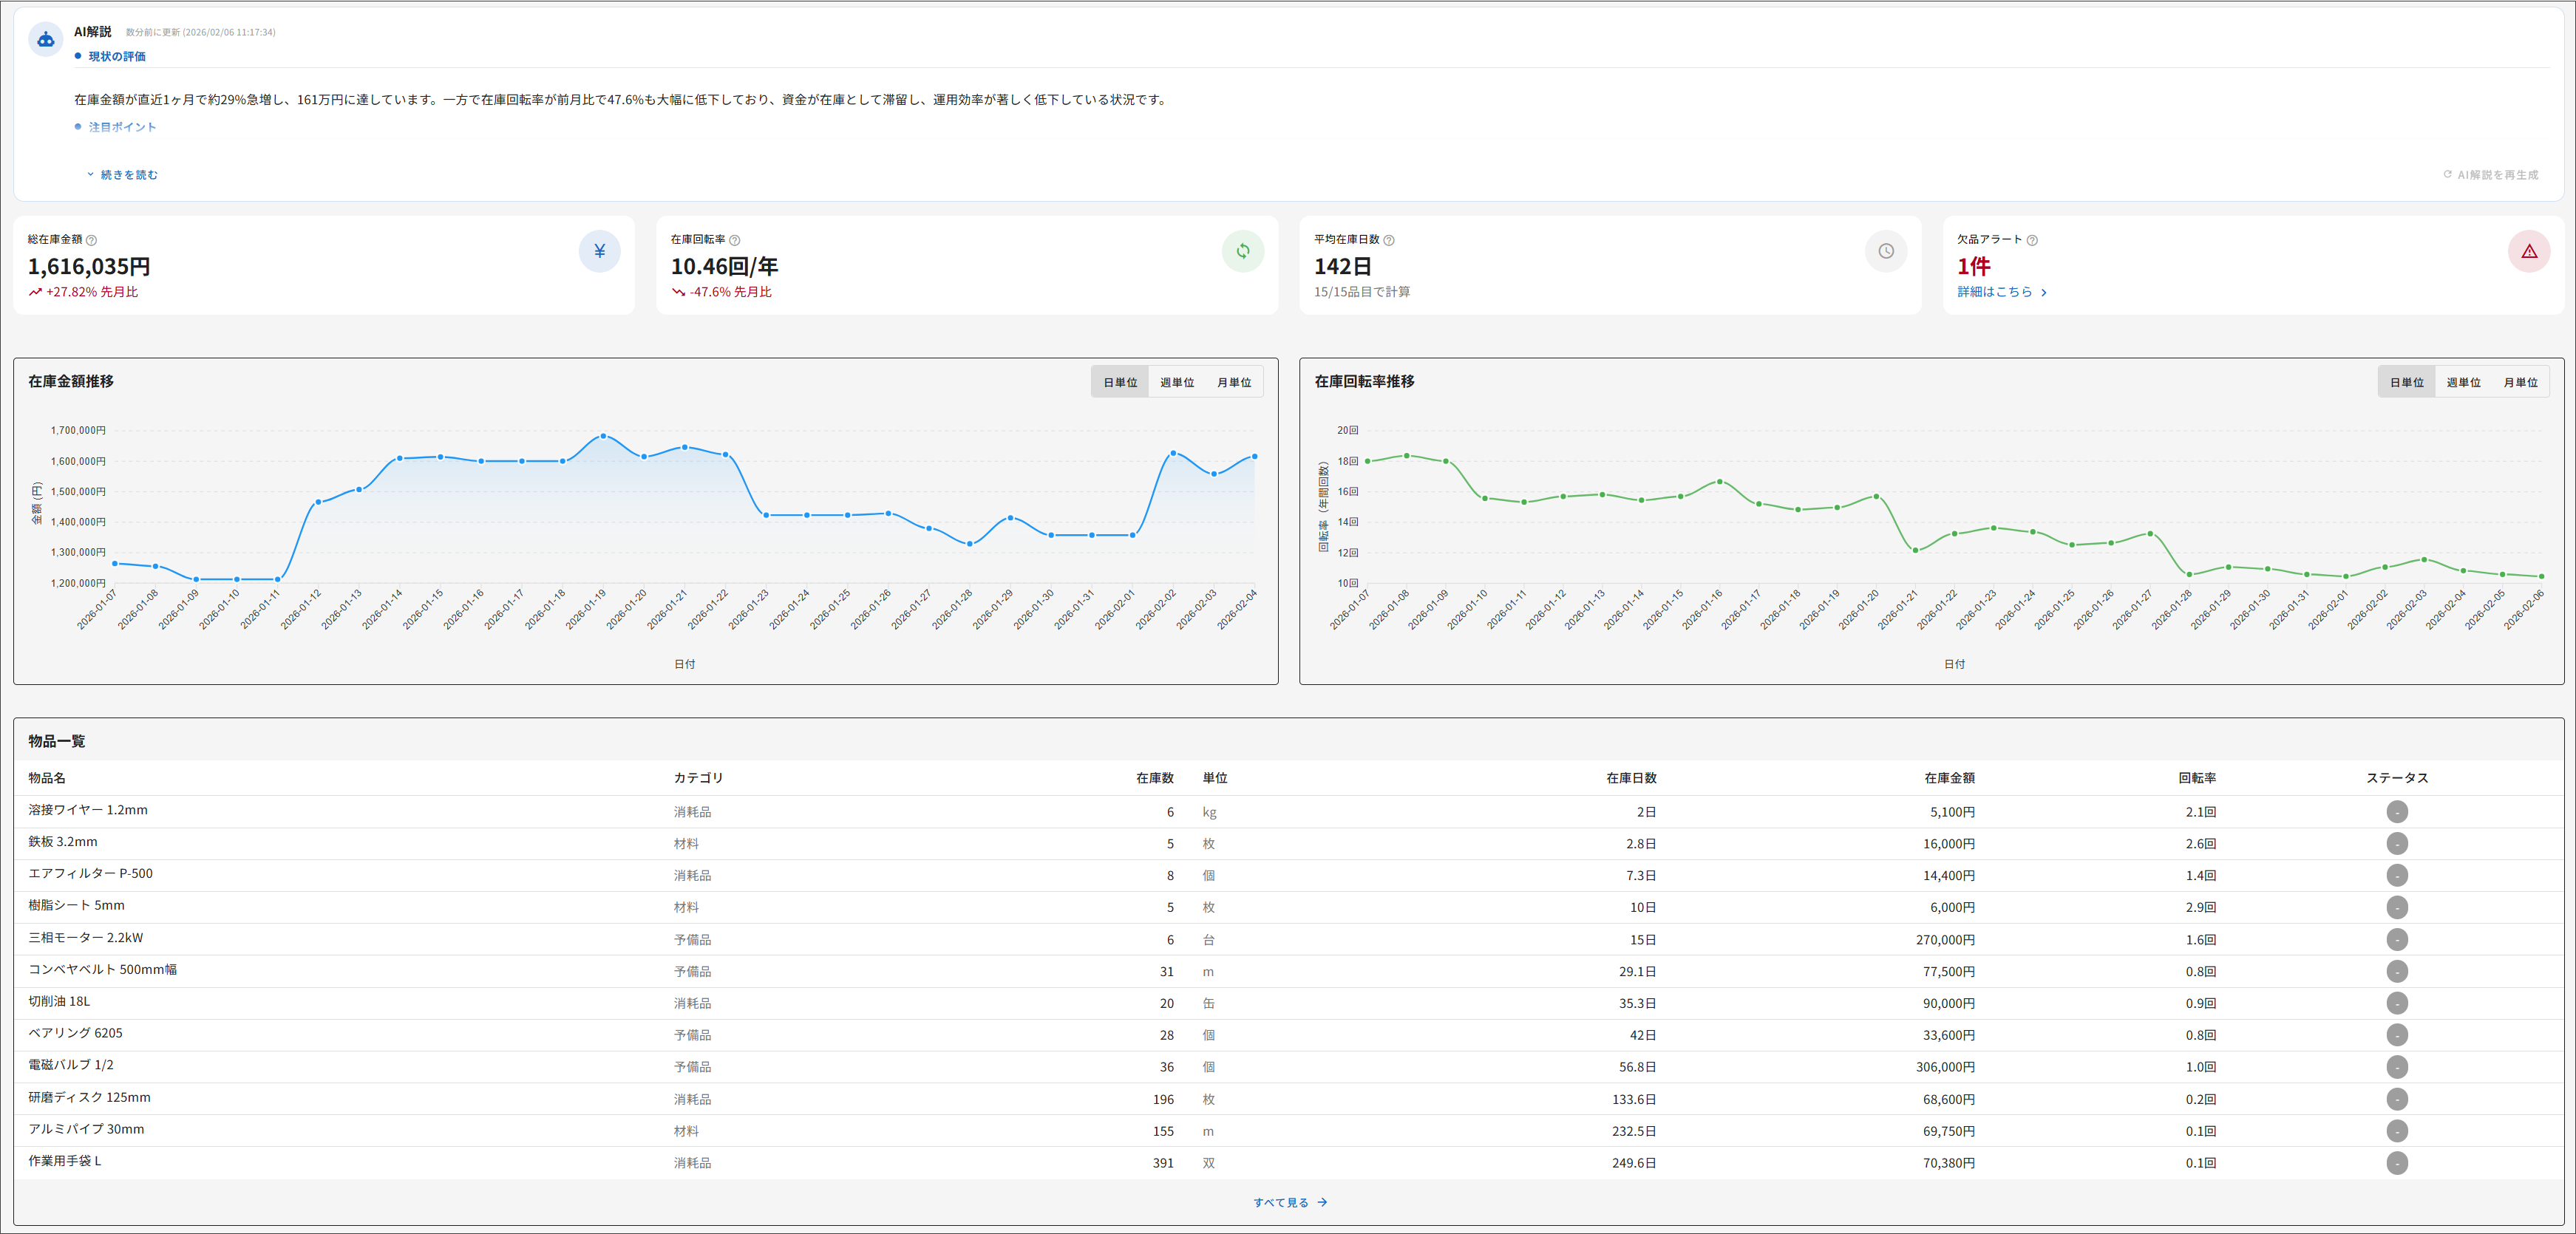Click 306,000円 inventory amount cell
This screenshot has height=1234, width=2576.
pos(1945,1067)
